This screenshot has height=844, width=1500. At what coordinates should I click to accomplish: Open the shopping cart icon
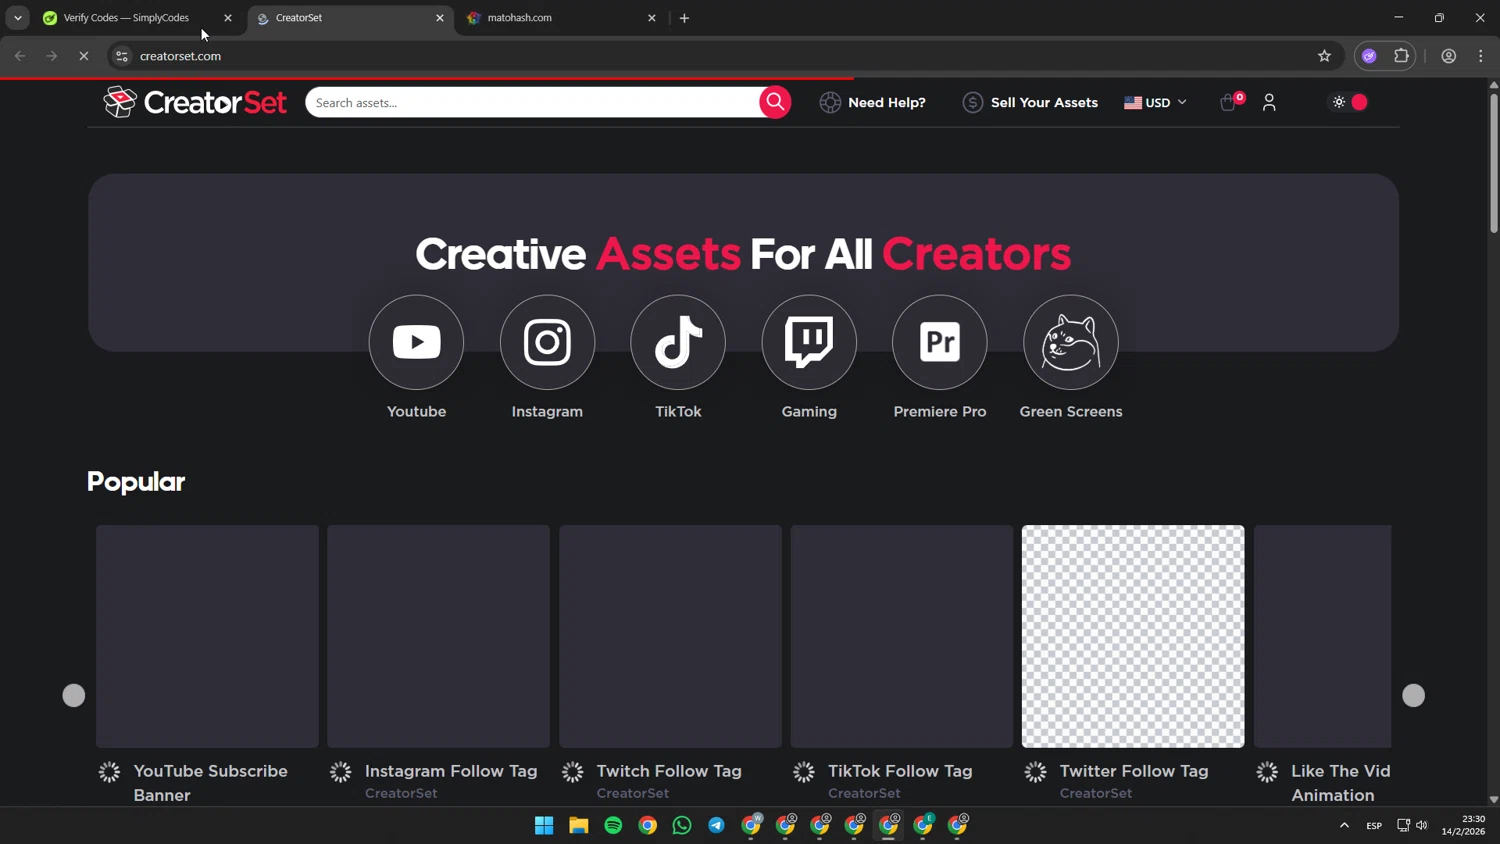click(x=1228, y=102)
